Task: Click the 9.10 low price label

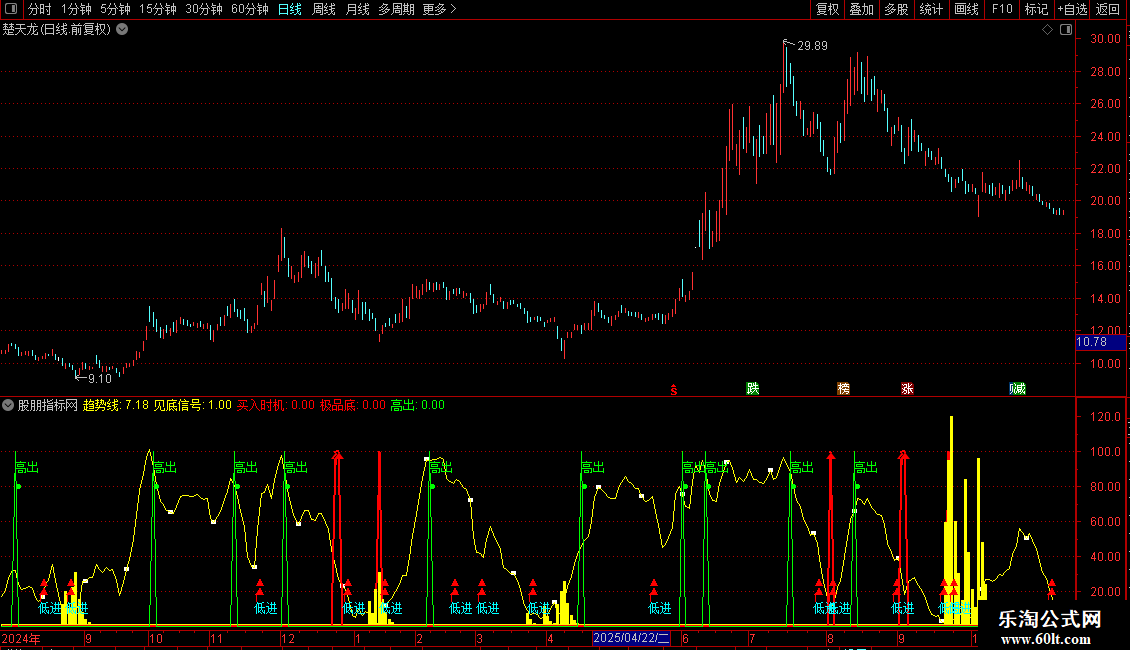Action: [x=99, y=378]
